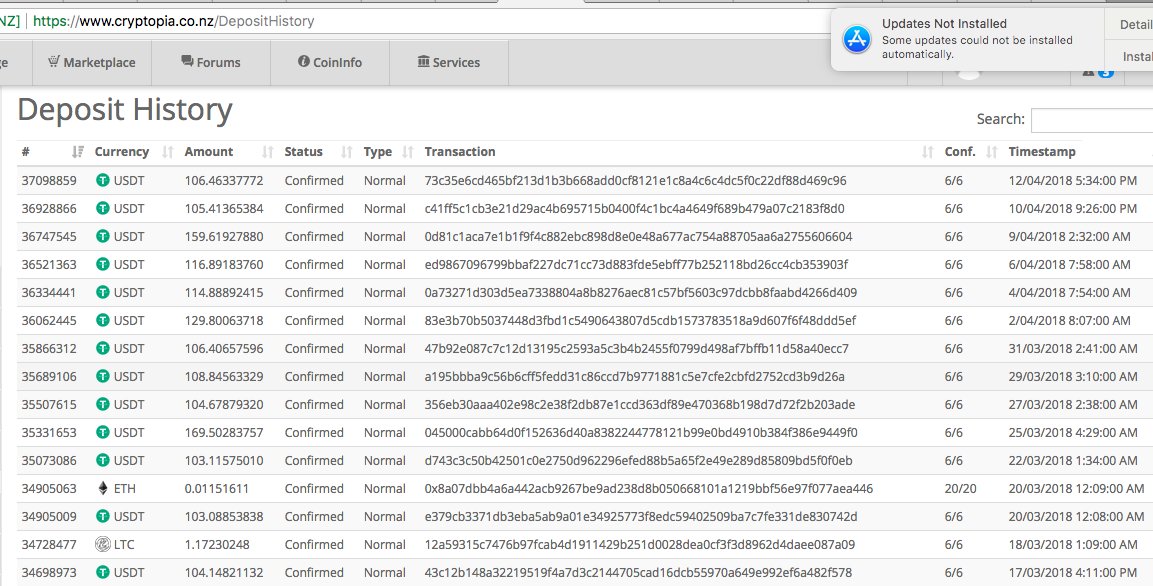Click amount 106.46337772
Screen dimensions: 1153x586
(224, 180)
